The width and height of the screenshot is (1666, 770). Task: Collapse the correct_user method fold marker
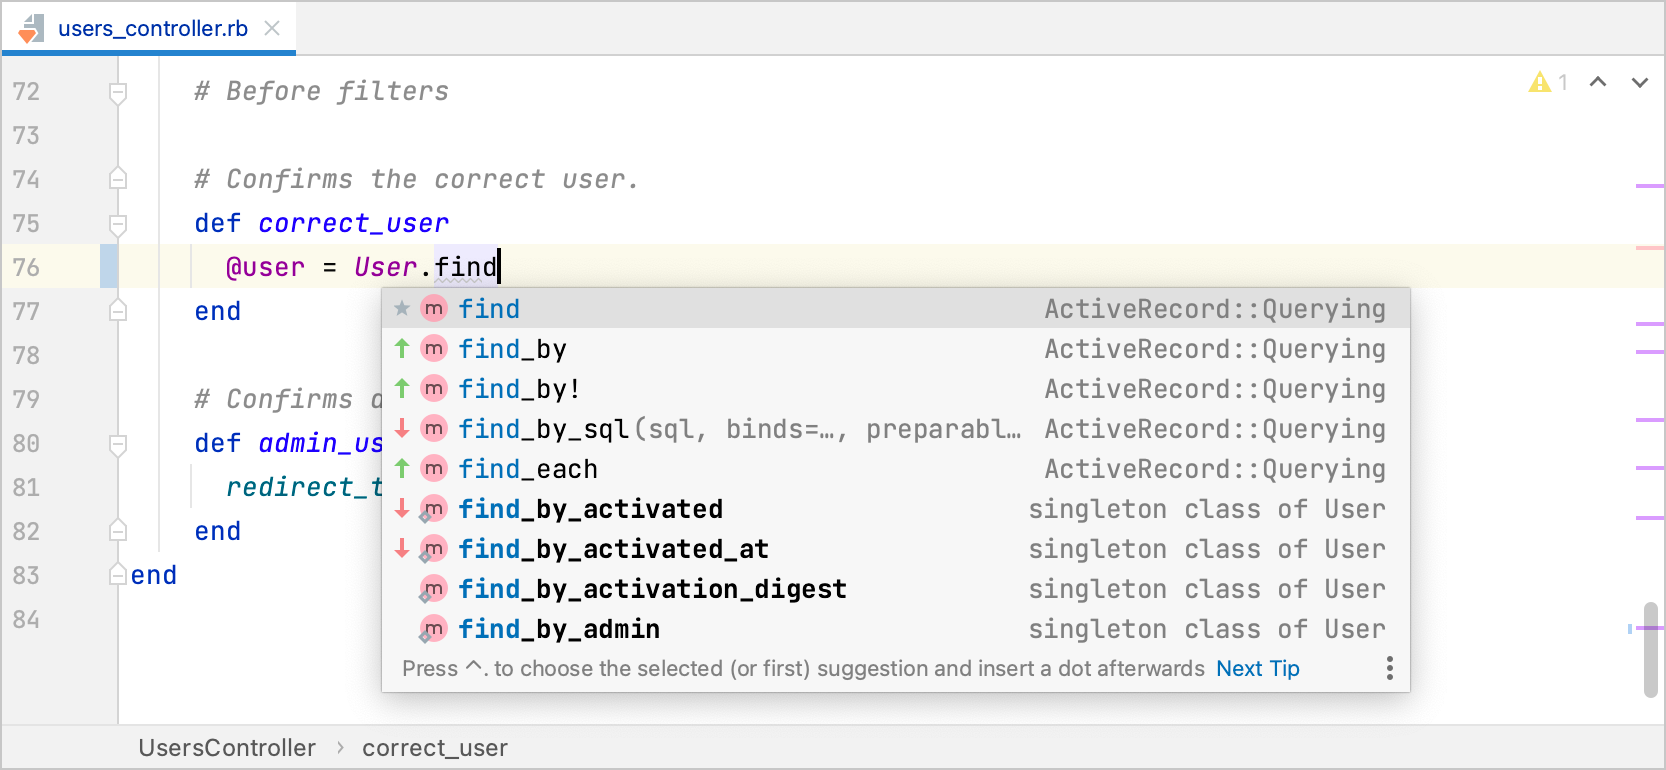coord(117,224)
